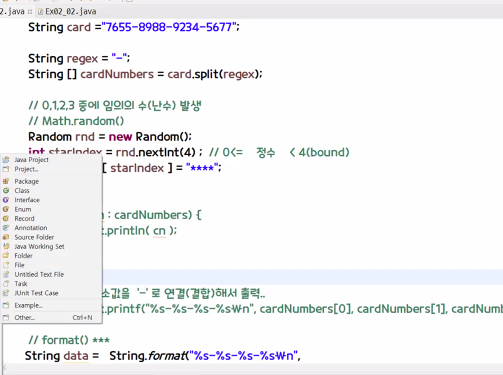Click the Java Working Set icon
Image resolution: width=503 pixels, height=375 pixels.
[x=6, y=246]
